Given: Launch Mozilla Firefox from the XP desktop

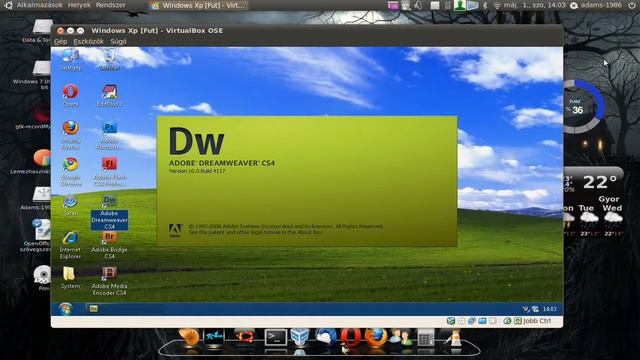Looking at the screenshot, I should coord(71,135).
